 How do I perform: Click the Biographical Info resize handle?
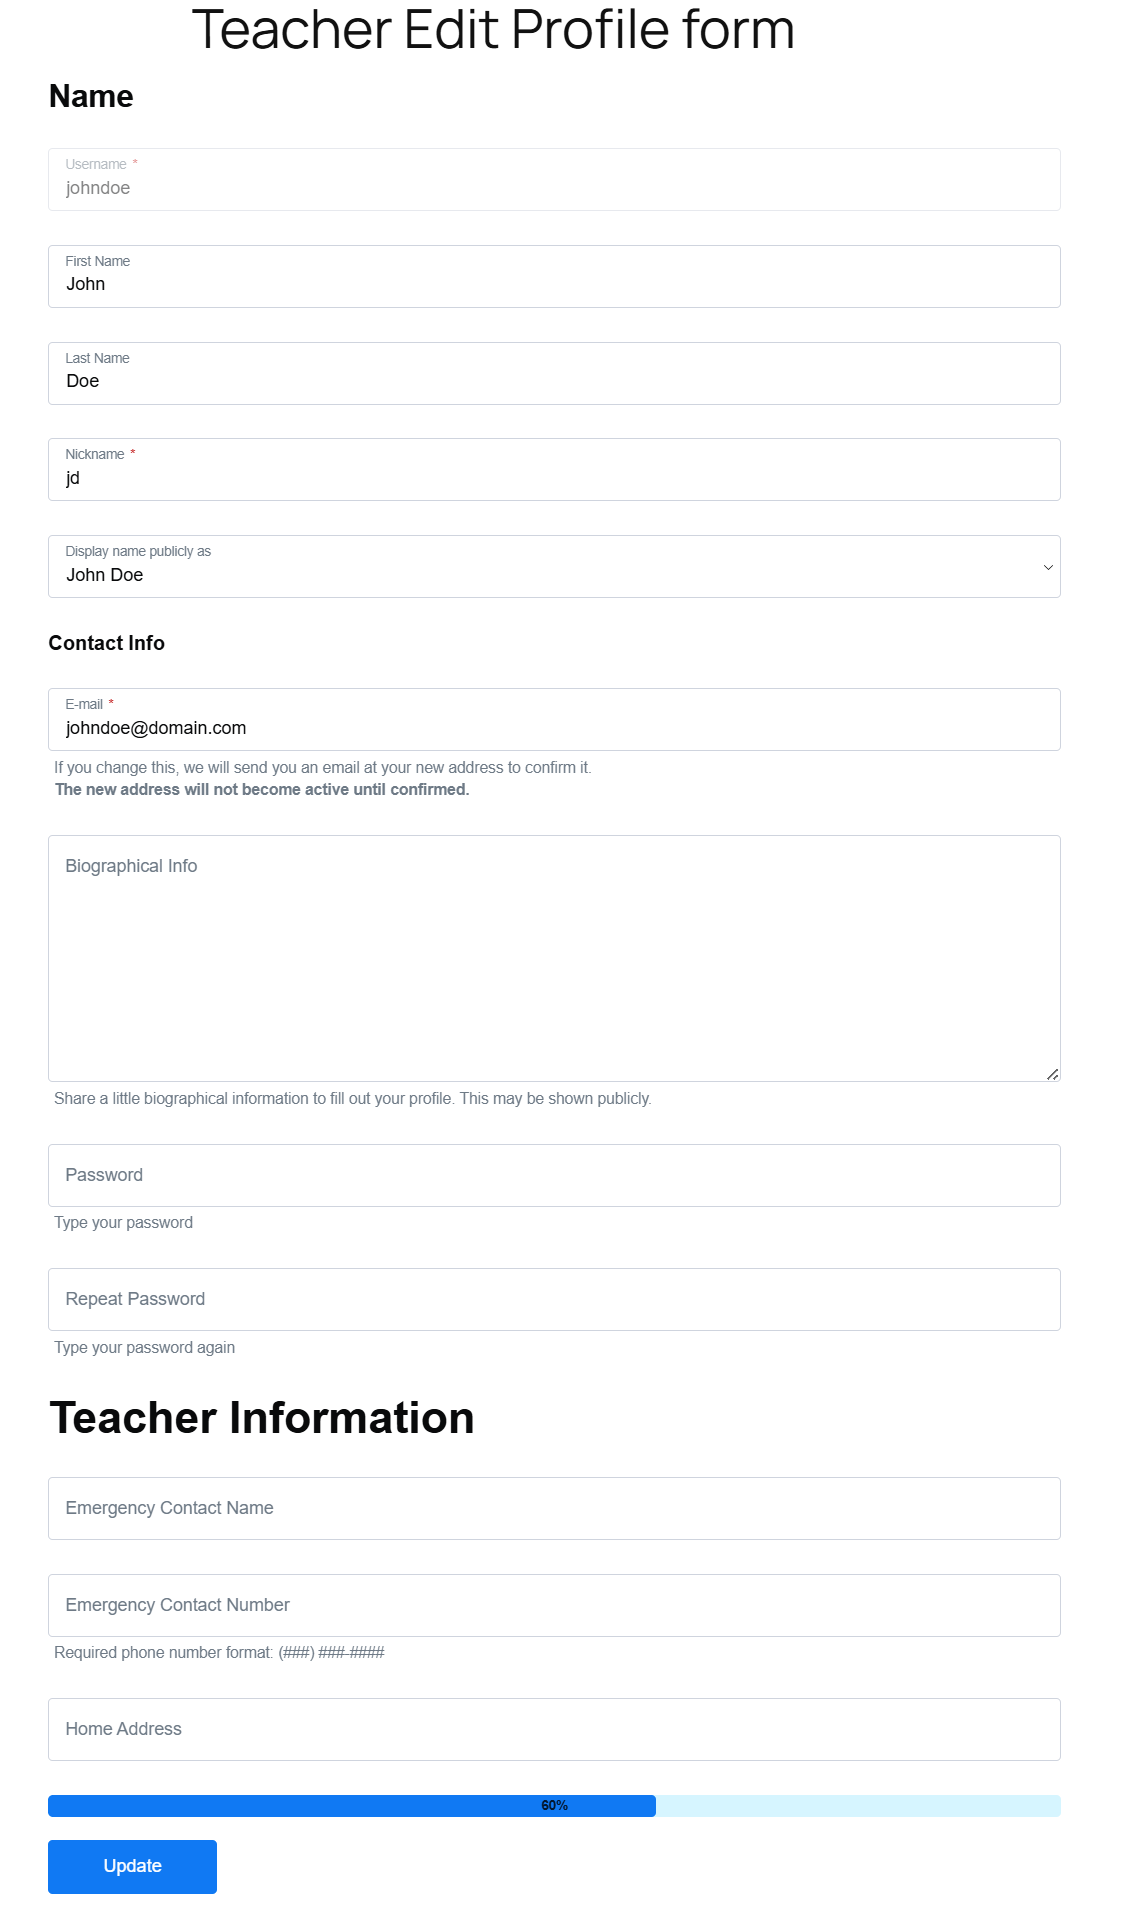pyautogui.click(x=1052, y=1074)
